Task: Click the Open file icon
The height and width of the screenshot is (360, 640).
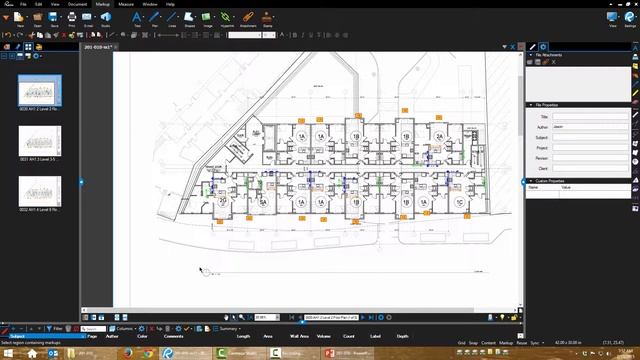Action: coord(38,18)
